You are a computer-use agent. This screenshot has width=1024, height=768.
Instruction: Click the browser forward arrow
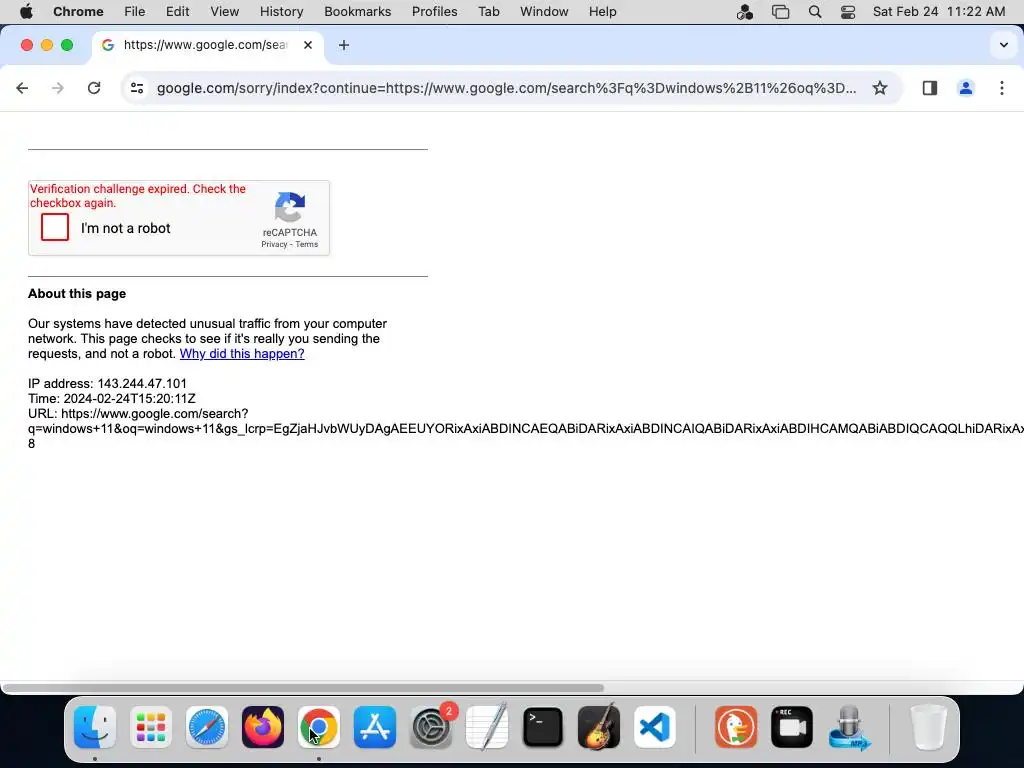point(58,88)
